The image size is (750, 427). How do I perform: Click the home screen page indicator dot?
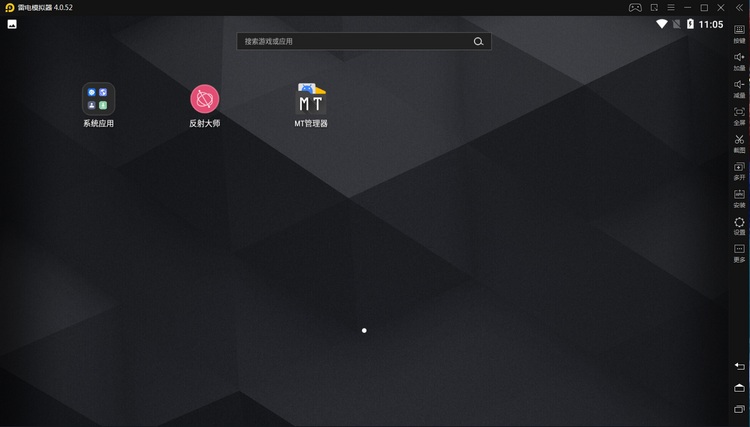pyautogui.click(x=364, y=330)
